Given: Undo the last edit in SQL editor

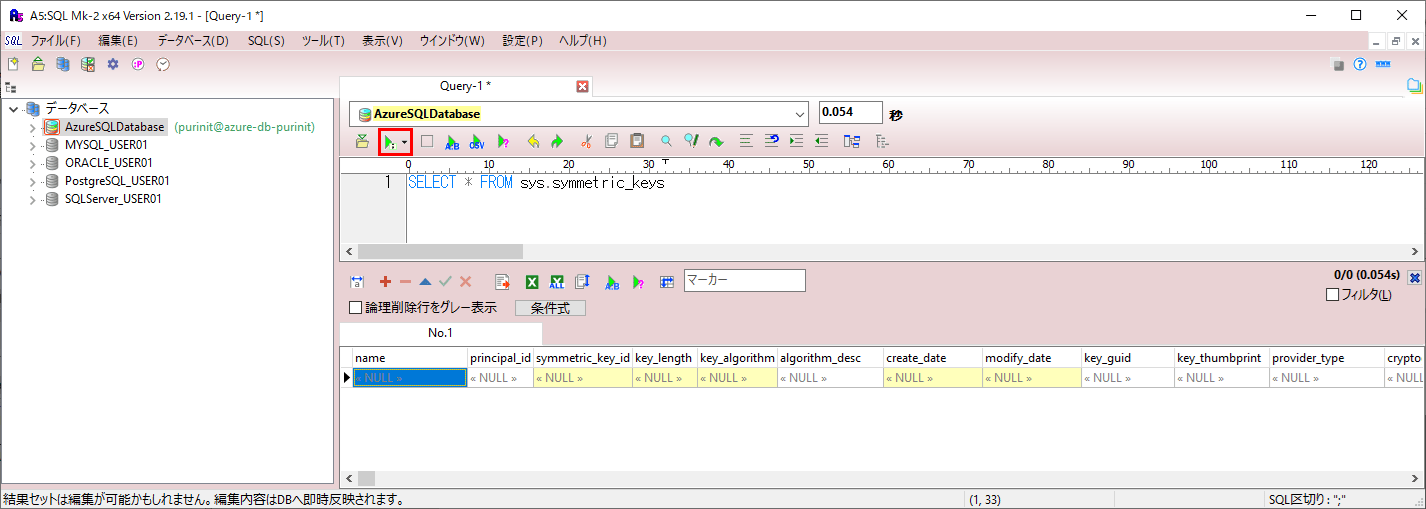Looking at the screenshot, I should [533, 142].
